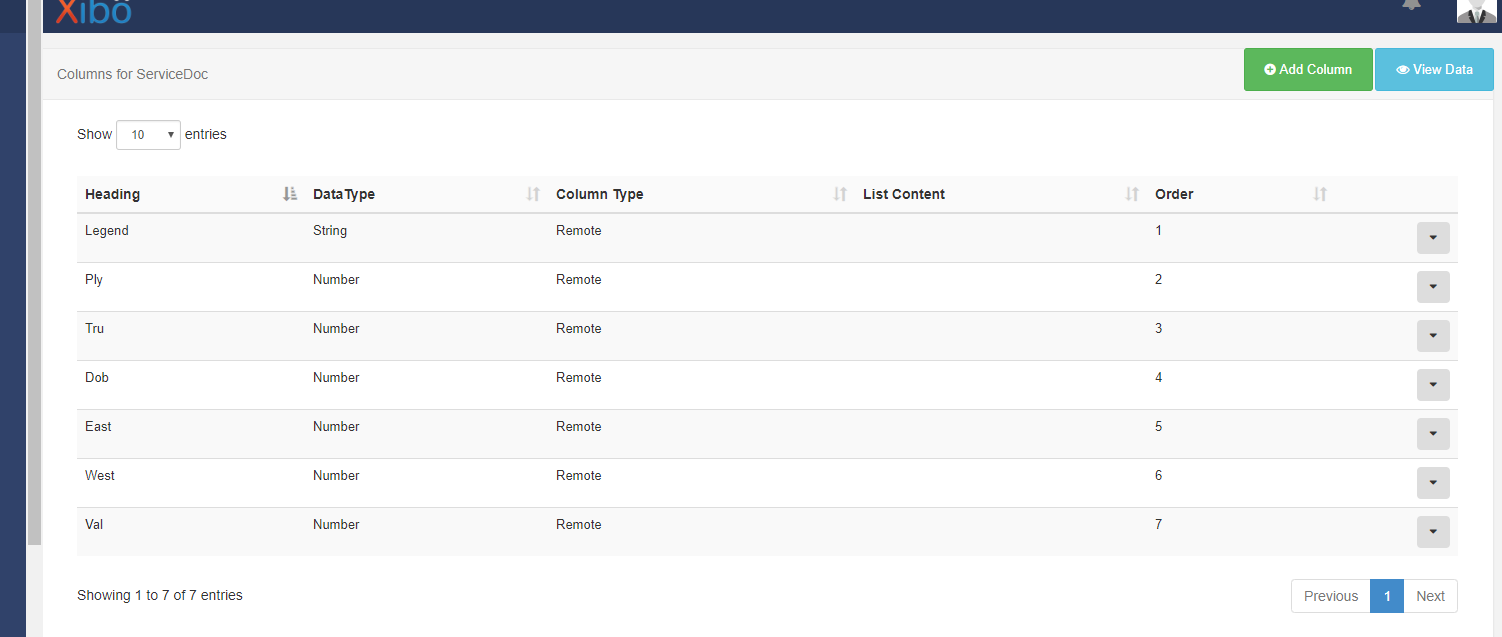Go to the Previous page

(x=1330, y=596)
